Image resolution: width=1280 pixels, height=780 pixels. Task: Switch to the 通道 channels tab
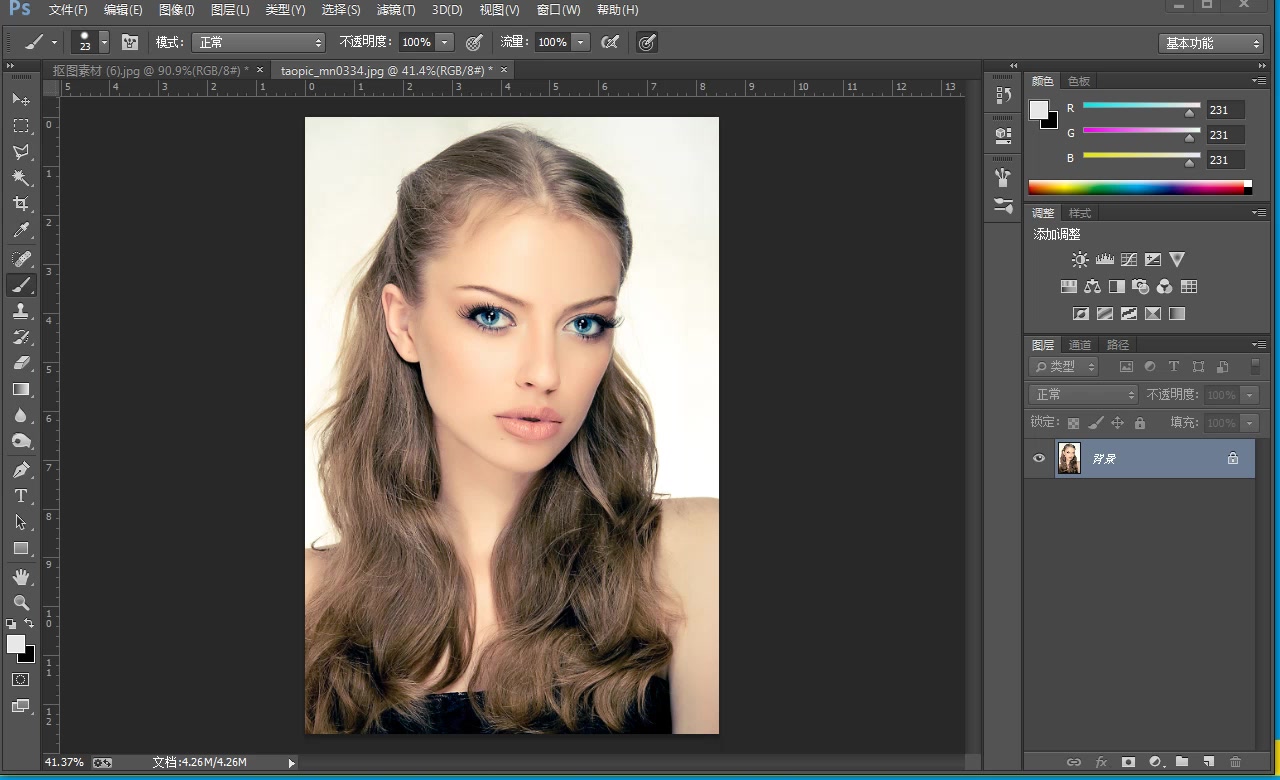[1080, 345]
